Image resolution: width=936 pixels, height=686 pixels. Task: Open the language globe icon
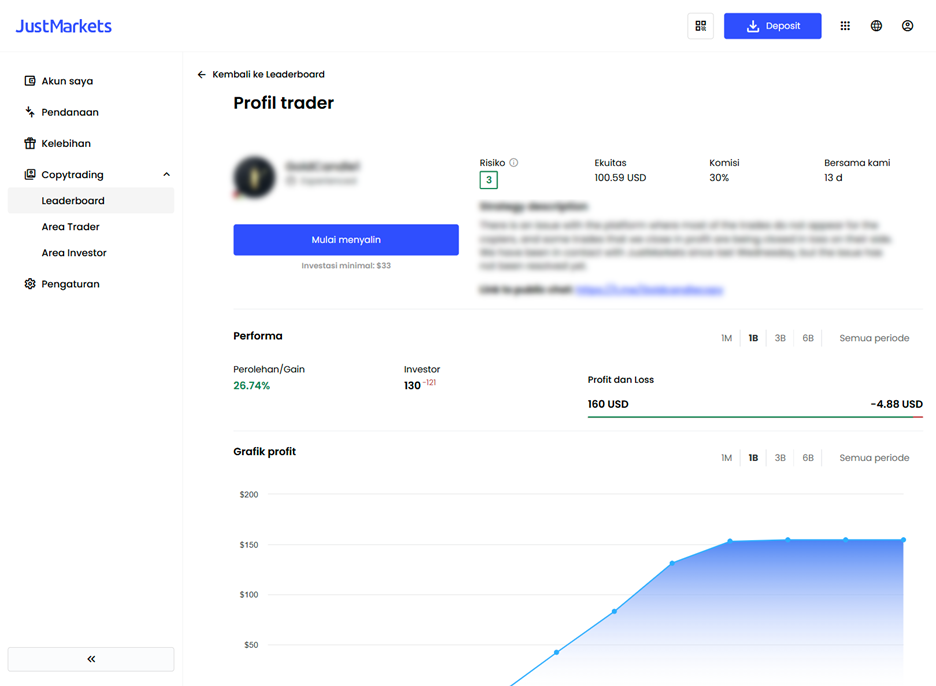[876, 26]
